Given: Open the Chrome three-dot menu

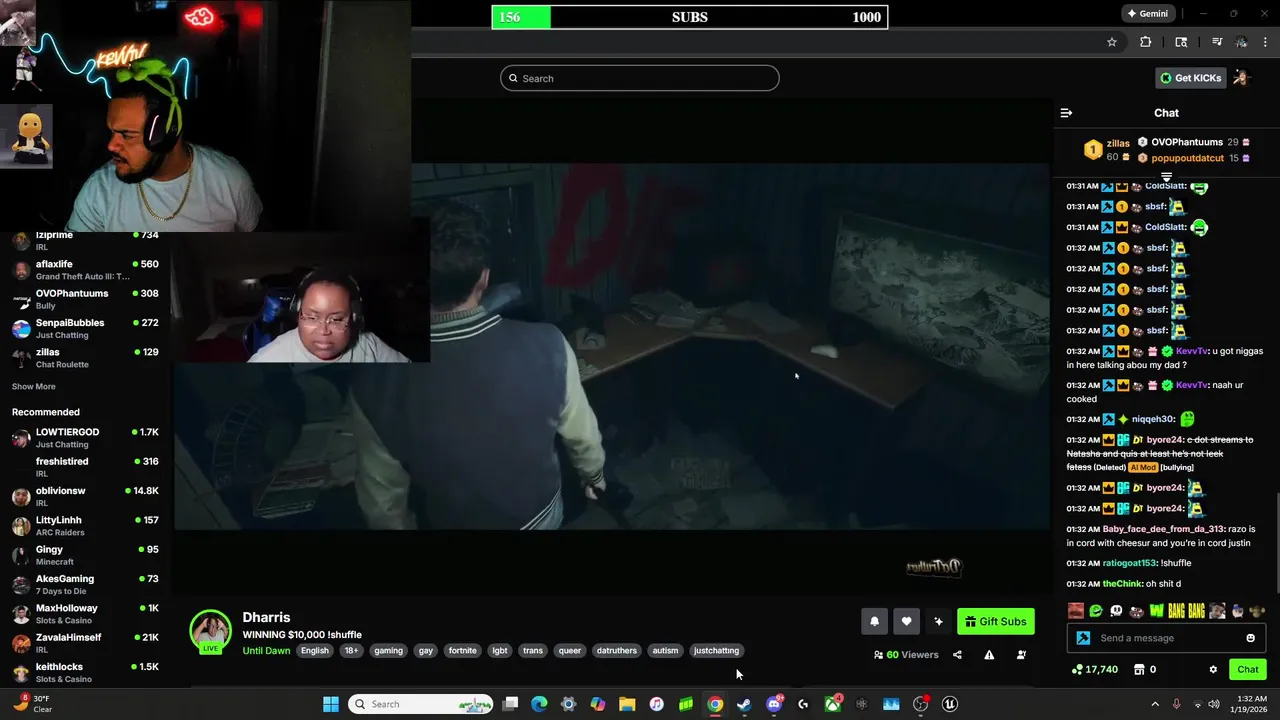Looking at the screenshot, I should coord(1266,42).
